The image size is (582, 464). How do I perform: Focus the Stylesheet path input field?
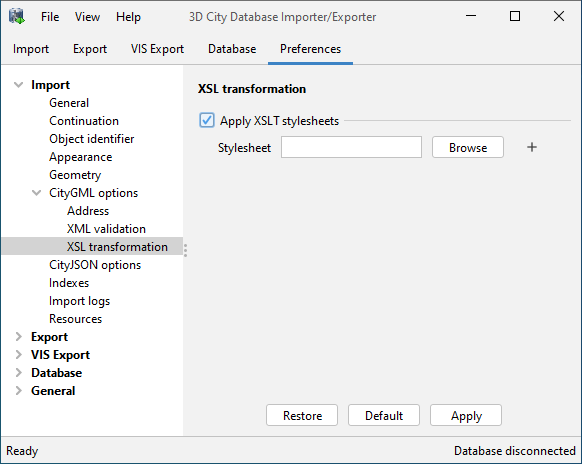click(x=351, y=147)
